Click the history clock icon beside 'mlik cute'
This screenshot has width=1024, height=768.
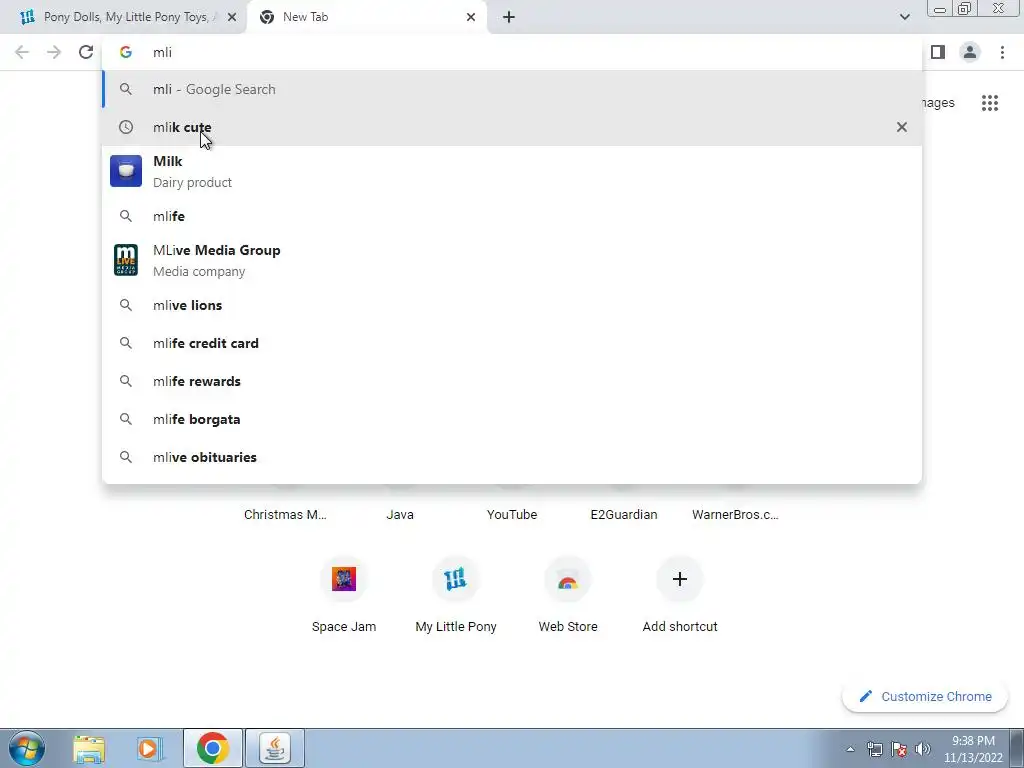coord(125,127)
